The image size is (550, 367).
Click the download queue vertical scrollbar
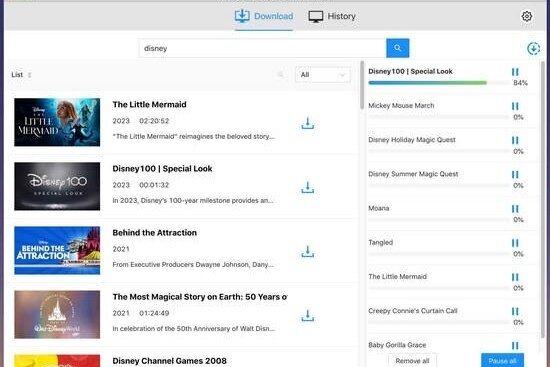coord(543,200)
